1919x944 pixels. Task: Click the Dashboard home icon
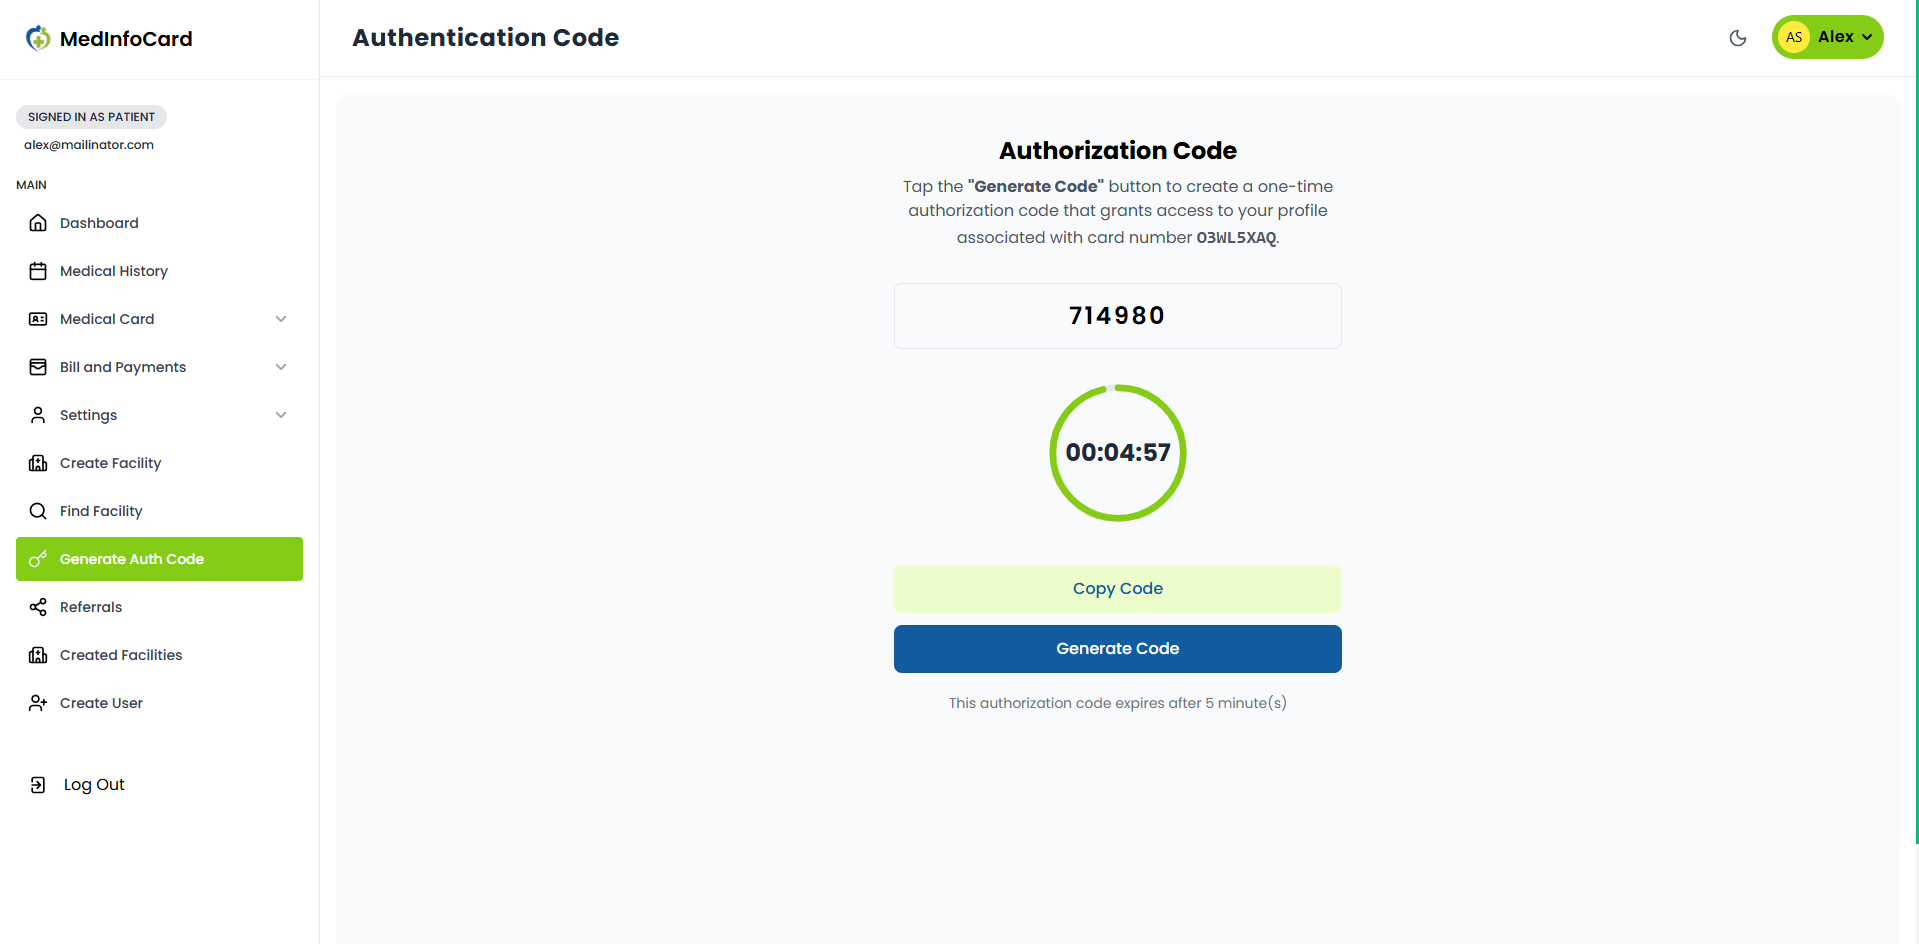[38, 223]
